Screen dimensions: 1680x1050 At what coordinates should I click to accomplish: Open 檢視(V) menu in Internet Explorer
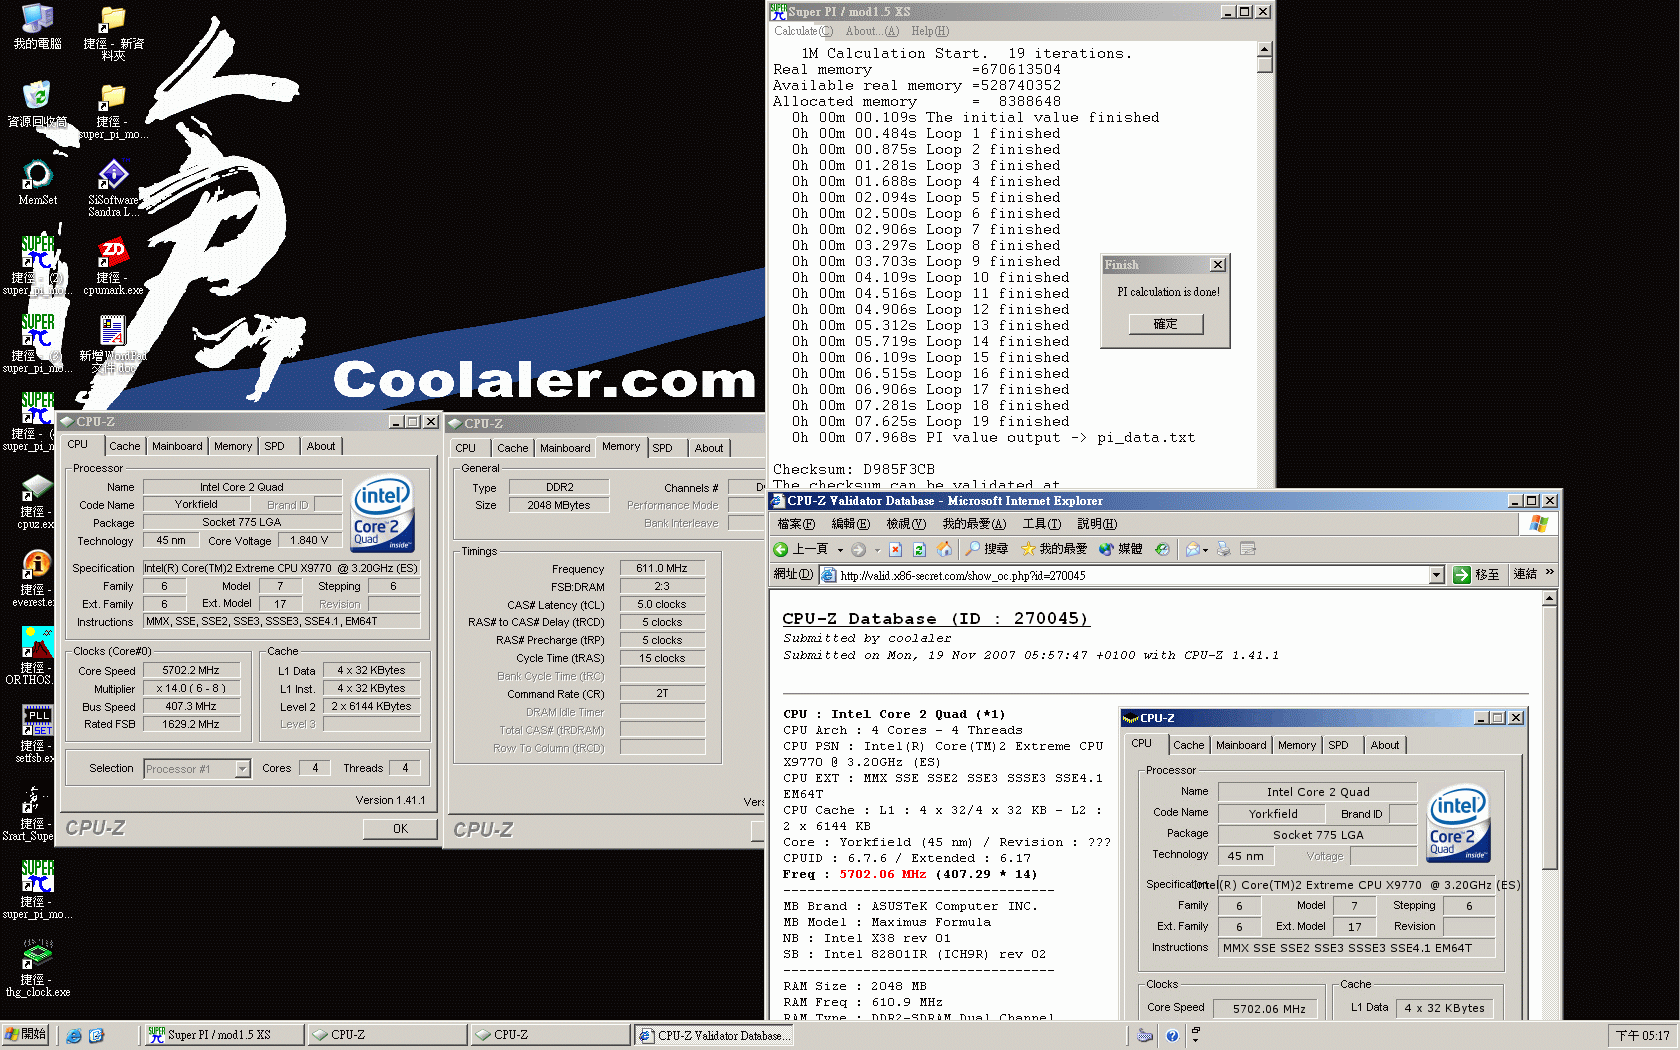tap(906, 524)
